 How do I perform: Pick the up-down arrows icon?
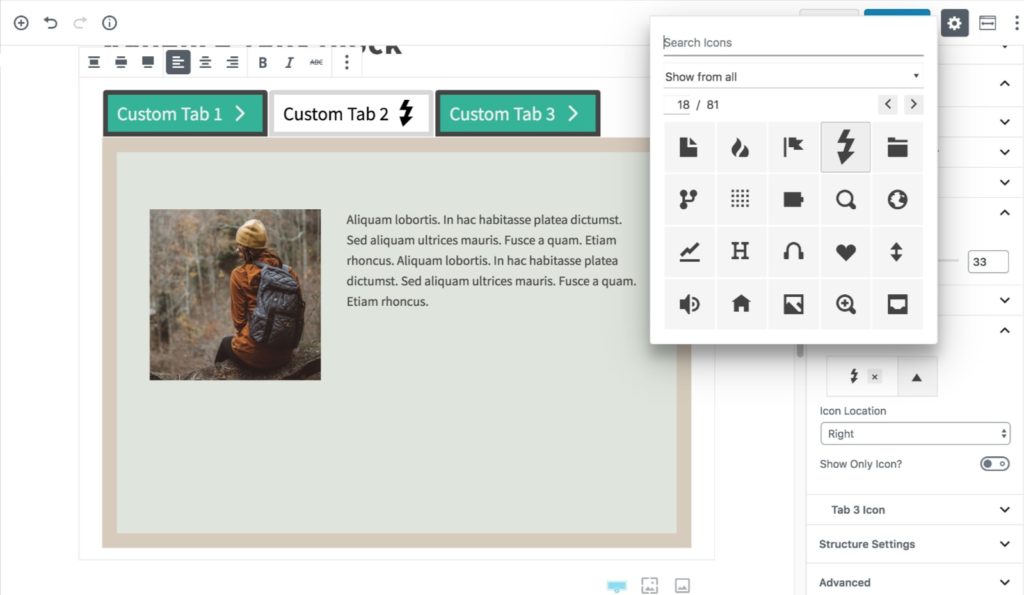coord(897,251)
